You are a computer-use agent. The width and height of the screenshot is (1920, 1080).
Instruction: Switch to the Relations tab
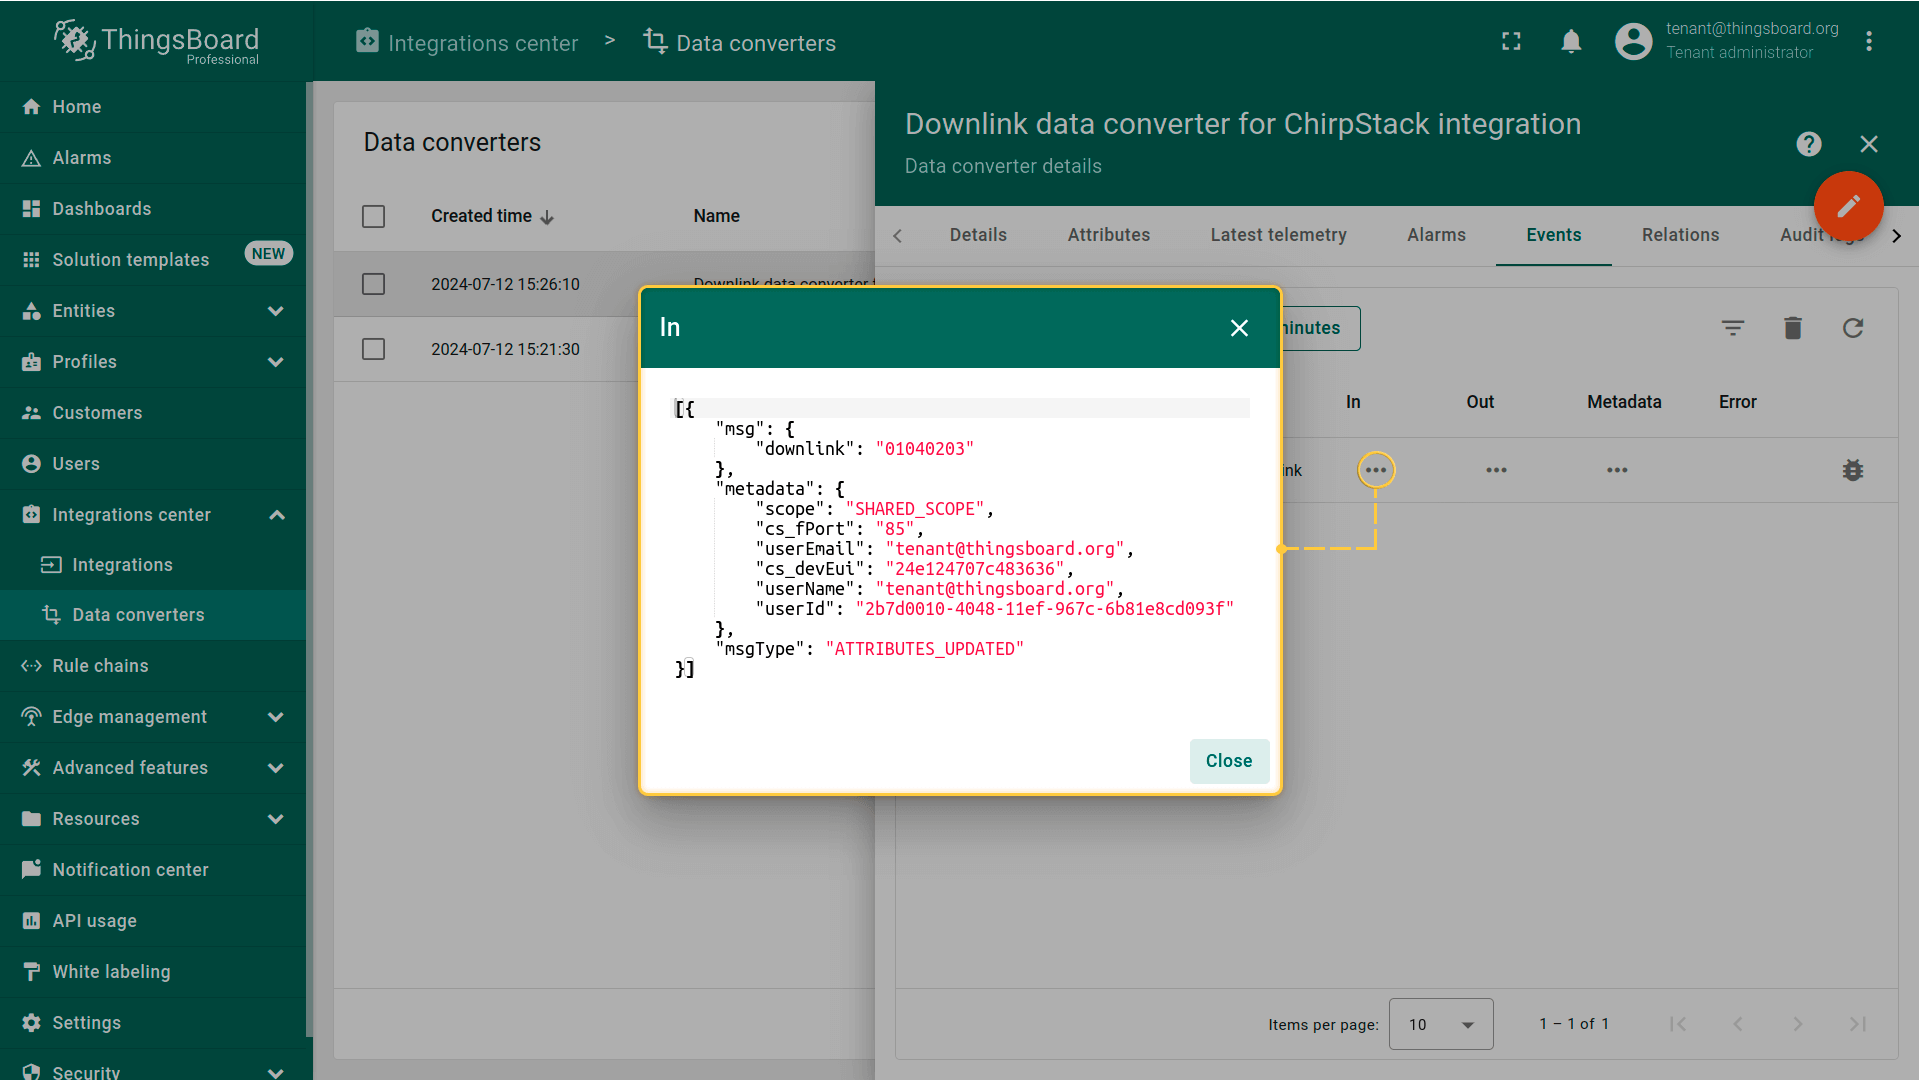(x=1680, y=235)
